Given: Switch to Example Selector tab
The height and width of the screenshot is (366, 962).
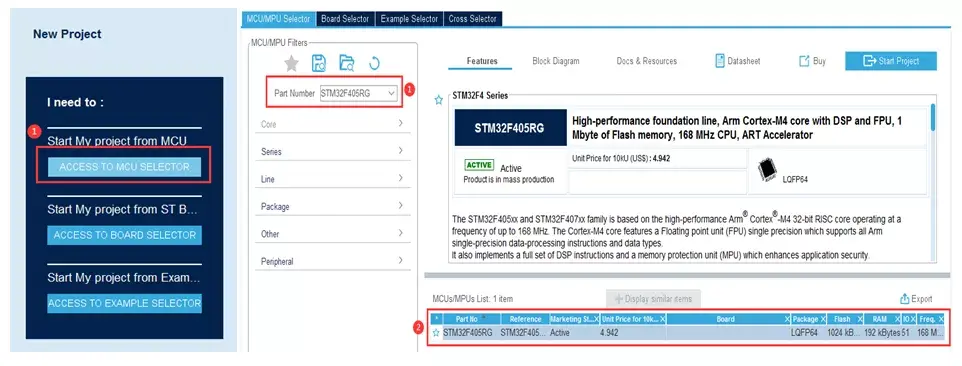Looking at the screenshot, I should tap(409, 19).
